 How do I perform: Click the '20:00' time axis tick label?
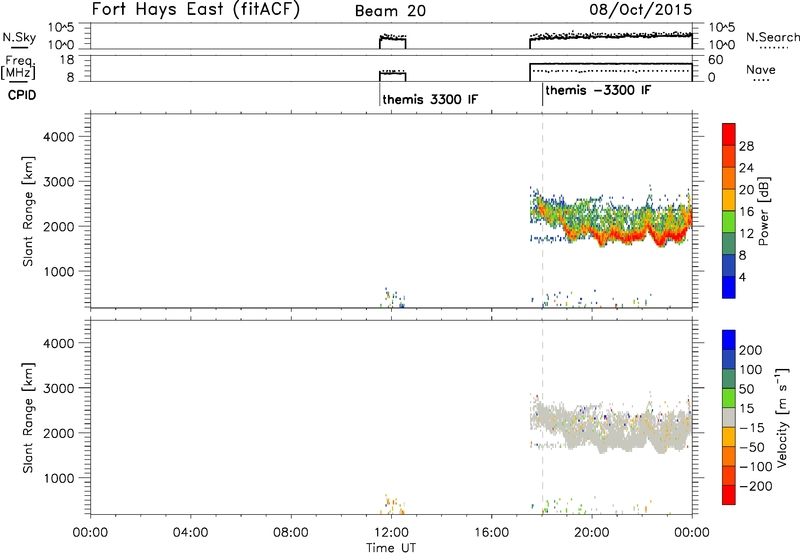[x=592, y=533]
